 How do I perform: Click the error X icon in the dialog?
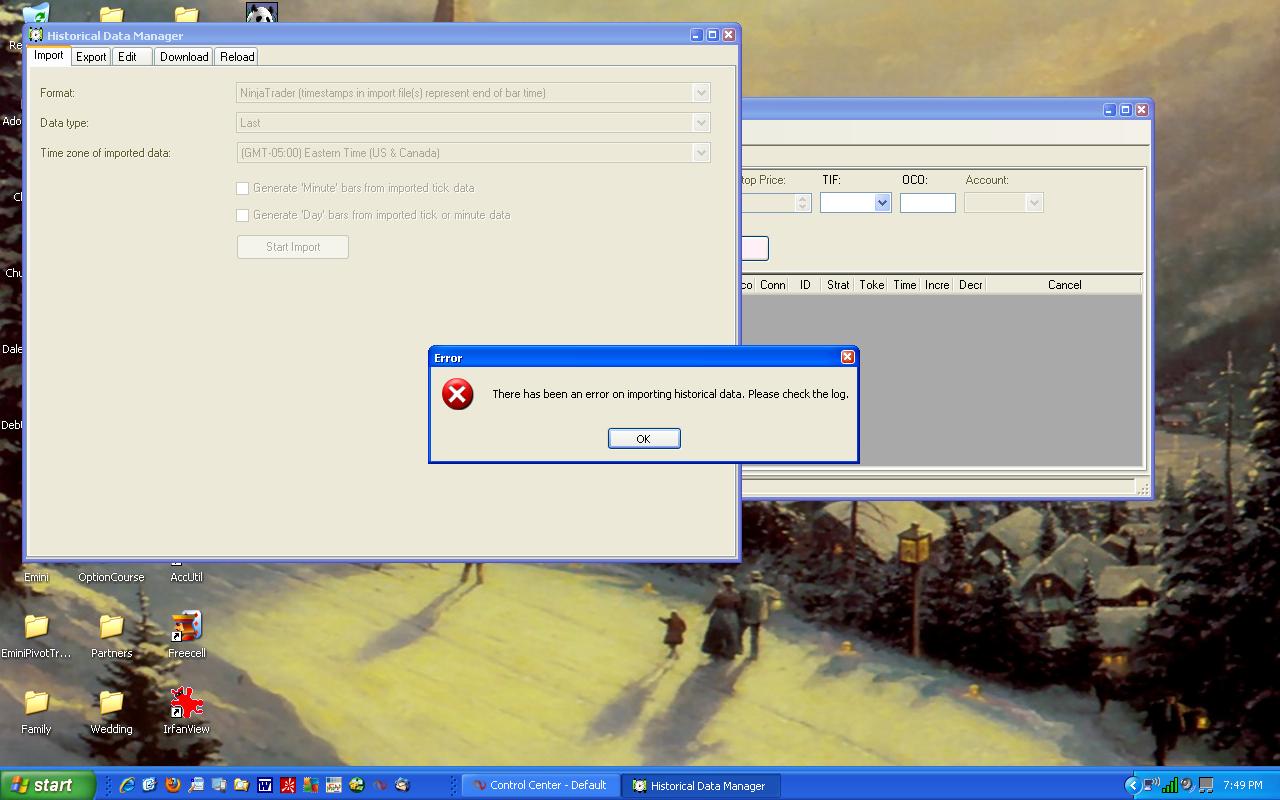(458, 394)
